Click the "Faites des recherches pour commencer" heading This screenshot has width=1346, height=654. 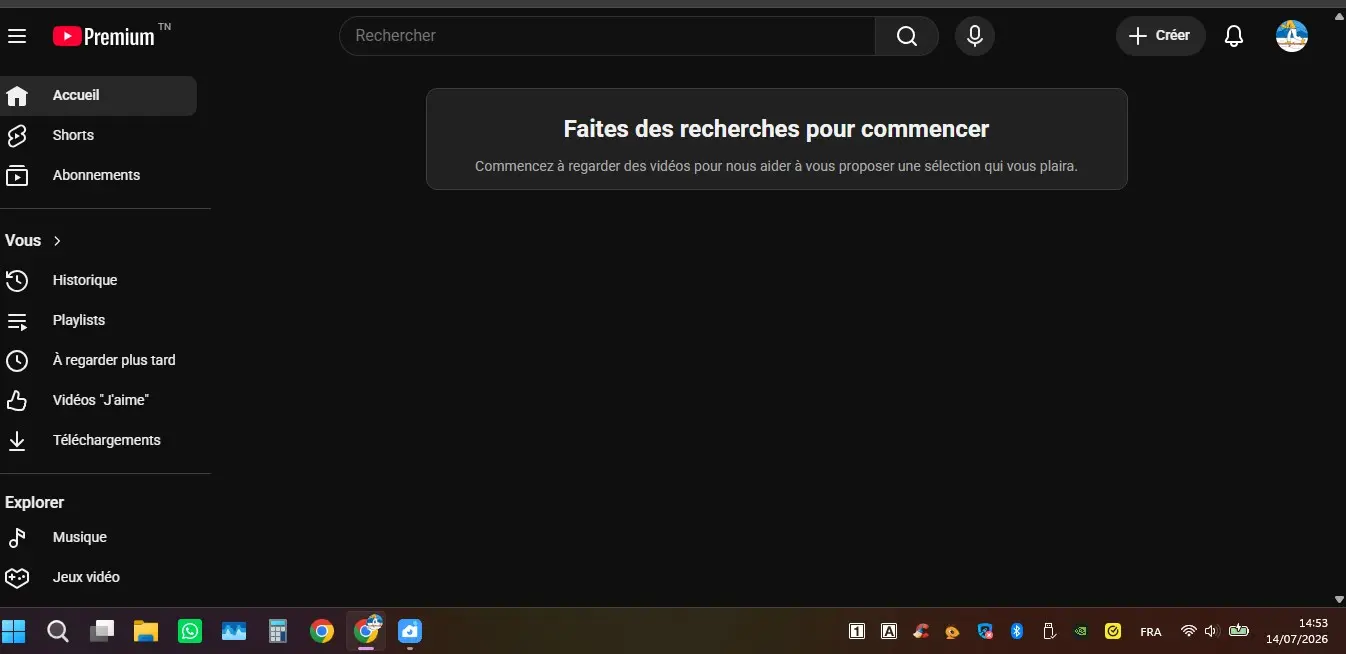click(776, 129)
